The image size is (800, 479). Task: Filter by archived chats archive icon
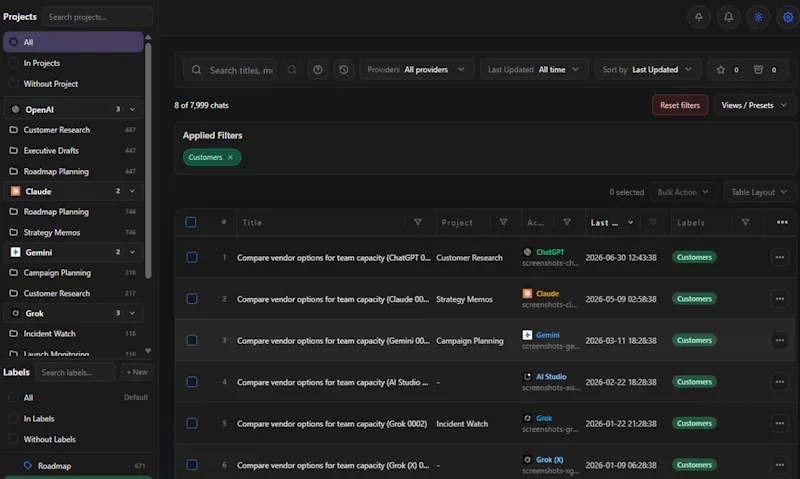coord(758,70)
